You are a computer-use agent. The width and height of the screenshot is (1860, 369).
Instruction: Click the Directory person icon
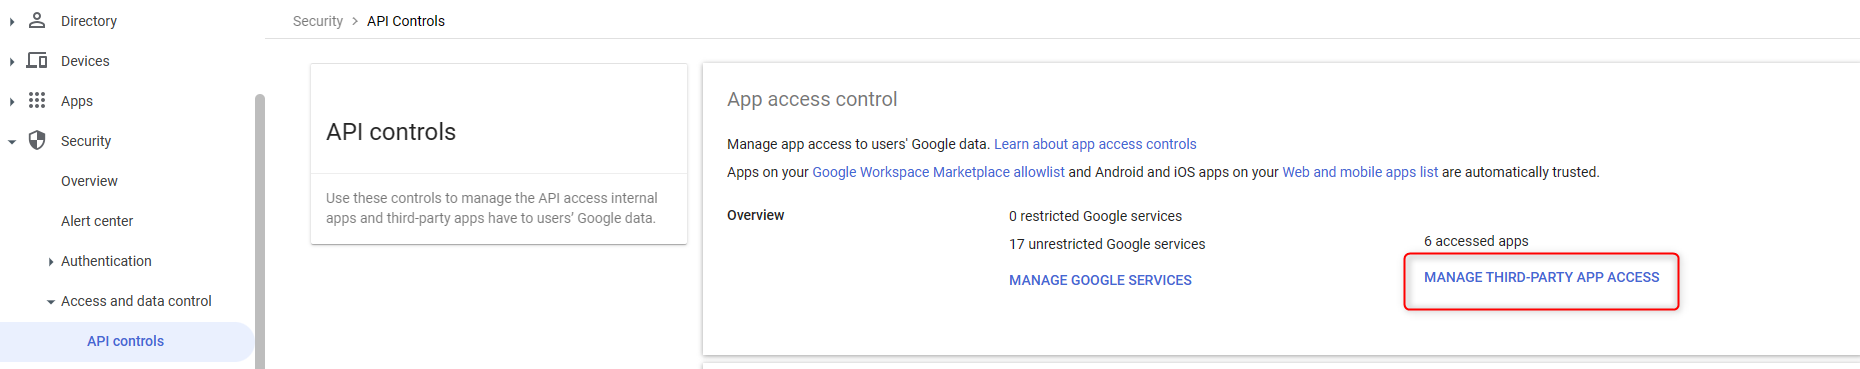[x=37, y=20]
